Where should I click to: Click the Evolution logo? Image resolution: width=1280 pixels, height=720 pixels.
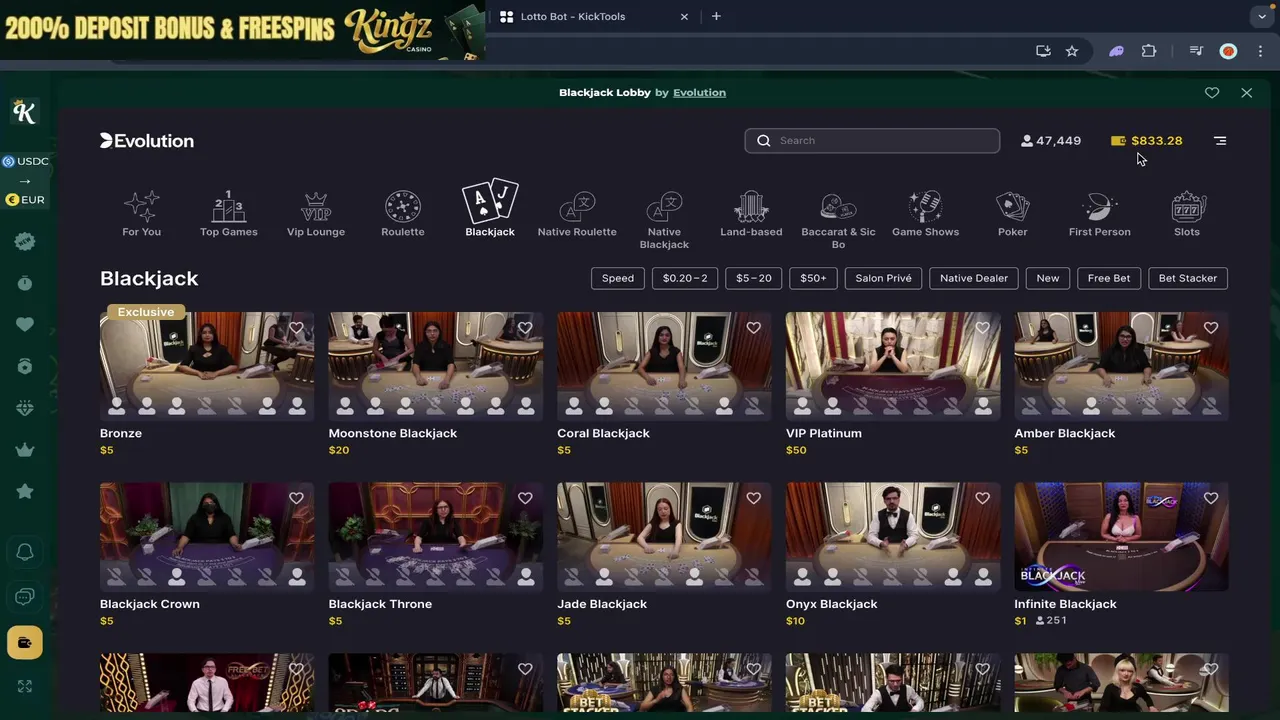(x=147, y=141)
